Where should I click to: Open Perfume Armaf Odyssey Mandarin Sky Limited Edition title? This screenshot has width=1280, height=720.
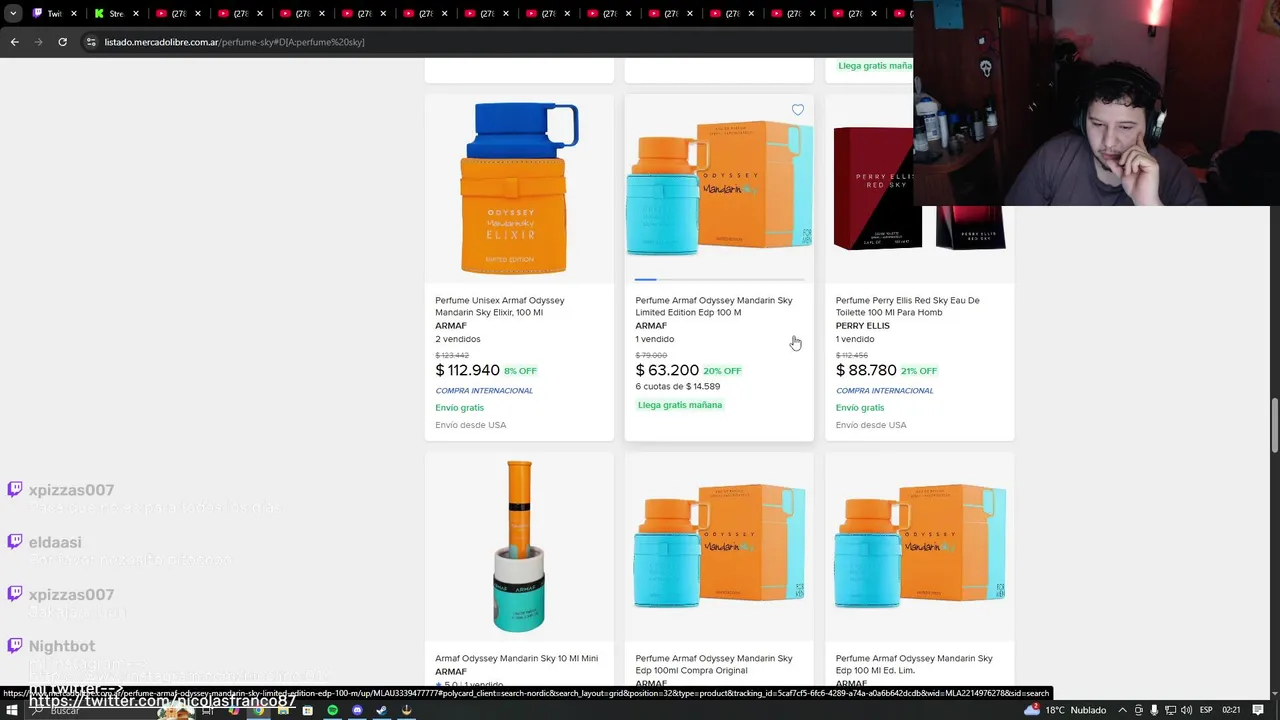(713, 306)
